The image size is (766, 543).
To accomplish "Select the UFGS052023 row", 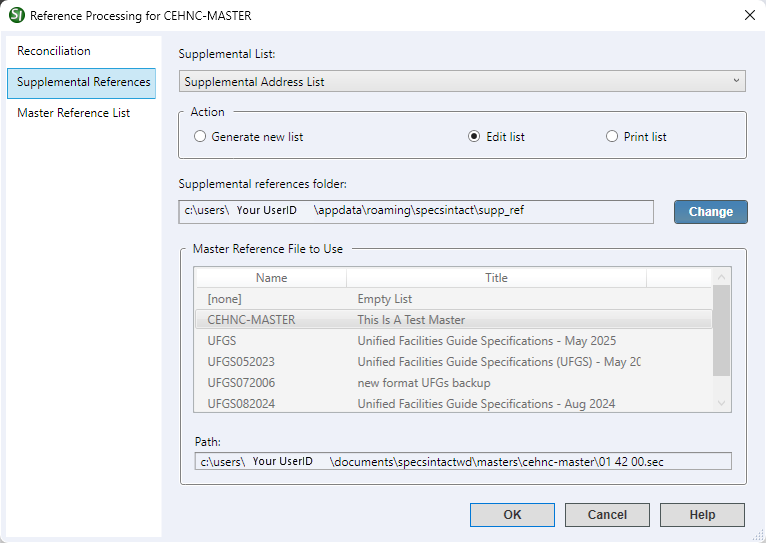I will click(x=453, y=362).
